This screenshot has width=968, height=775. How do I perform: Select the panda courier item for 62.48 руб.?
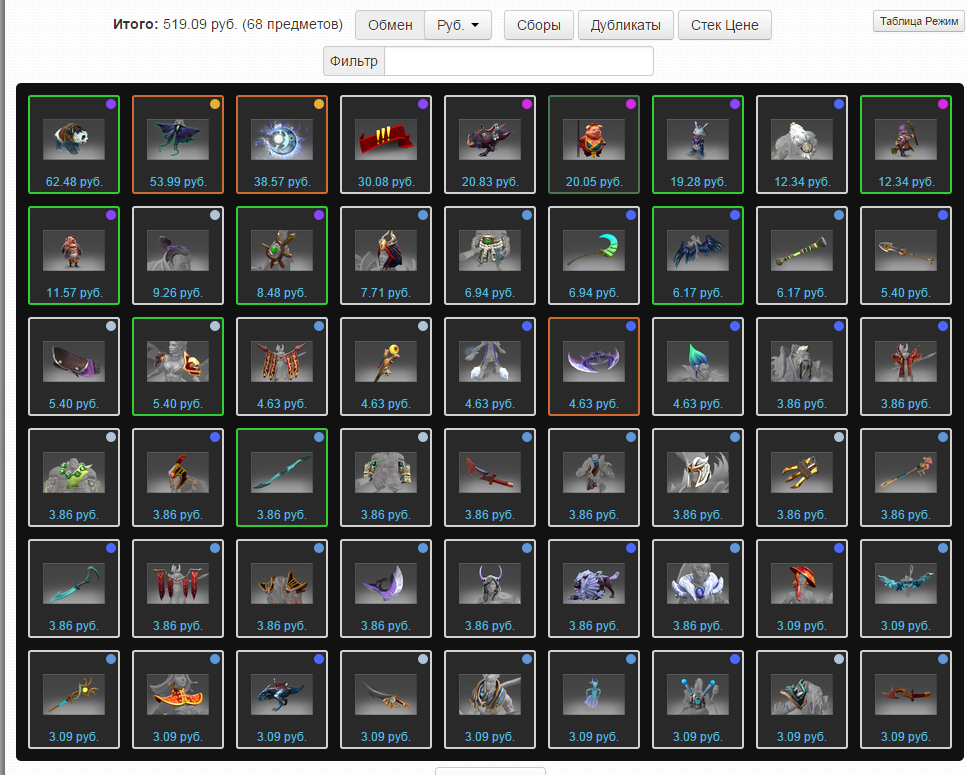[74, 145]
